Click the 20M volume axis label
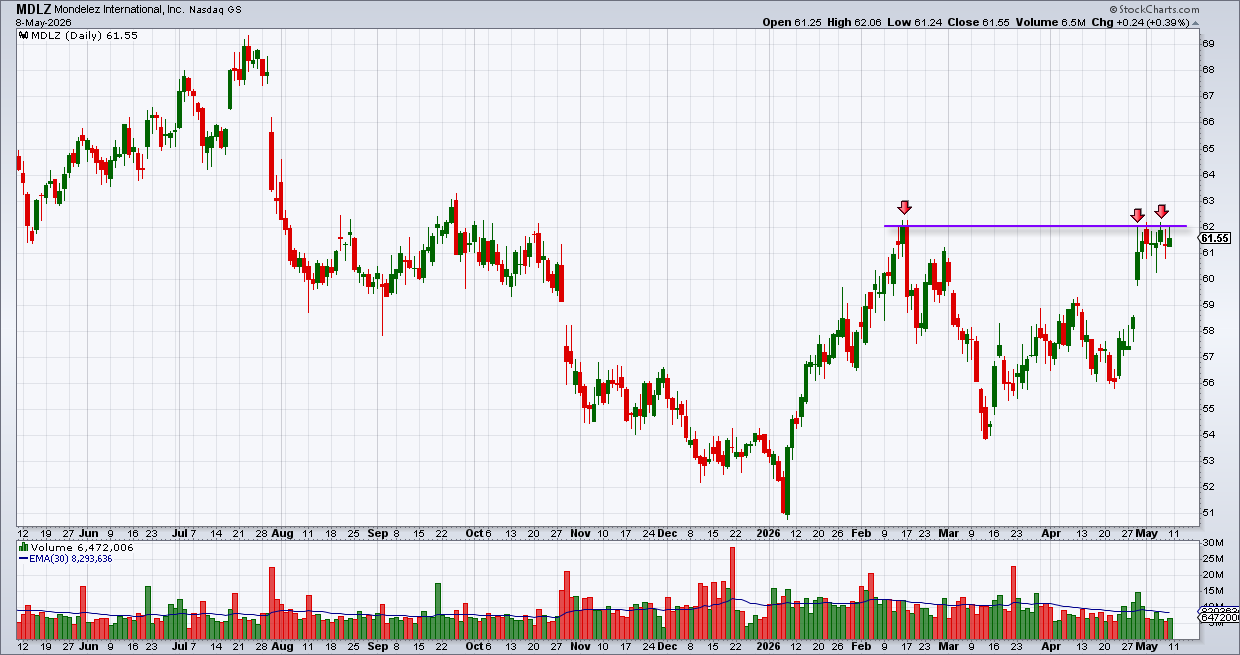The image size is (1240, 655). coord(1211,575)
